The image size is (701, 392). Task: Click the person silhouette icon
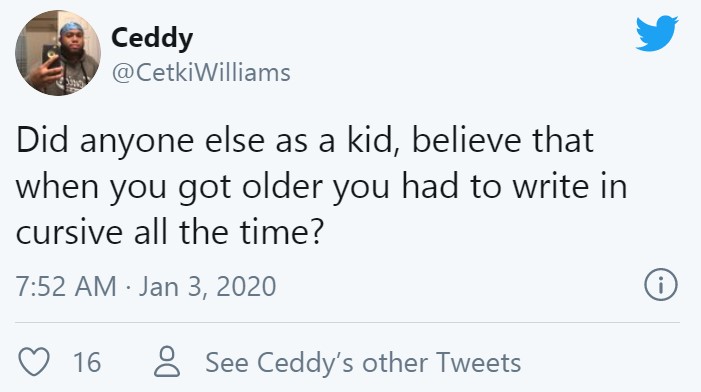coord(167,361)
